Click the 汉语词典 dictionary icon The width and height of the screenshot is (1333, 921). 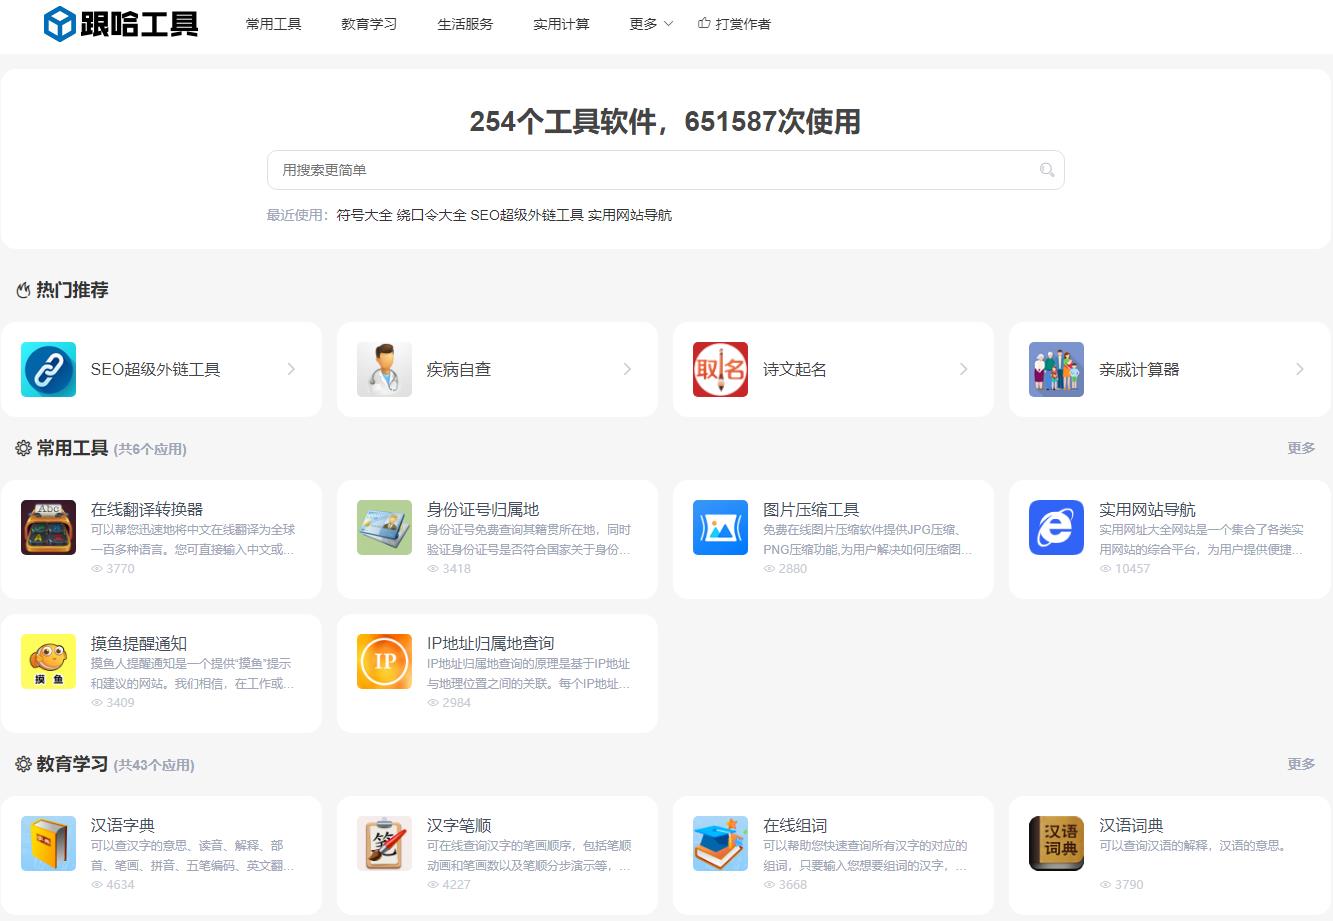pos(1056,843)
